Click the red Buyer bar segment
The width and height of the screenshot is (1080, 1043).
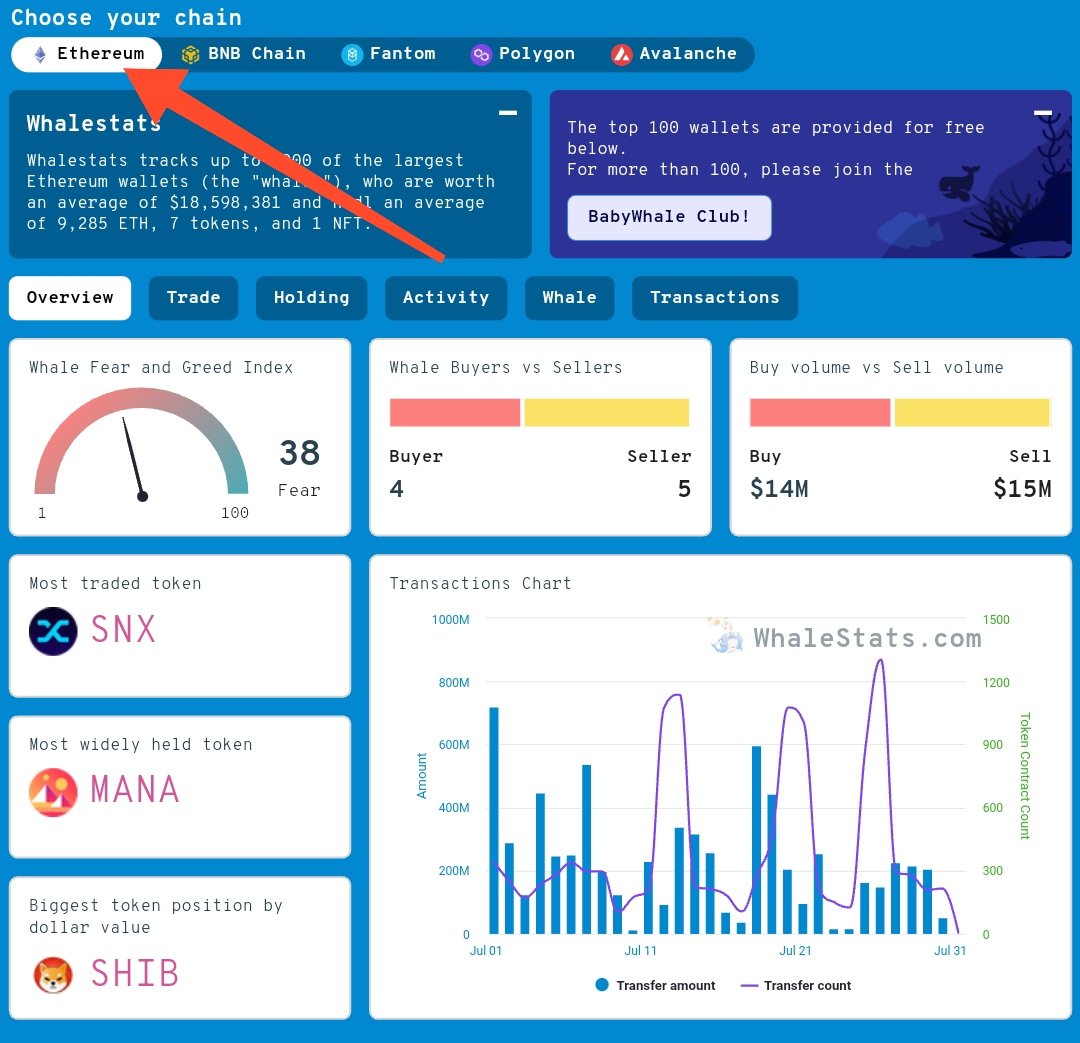coord(455,413)
